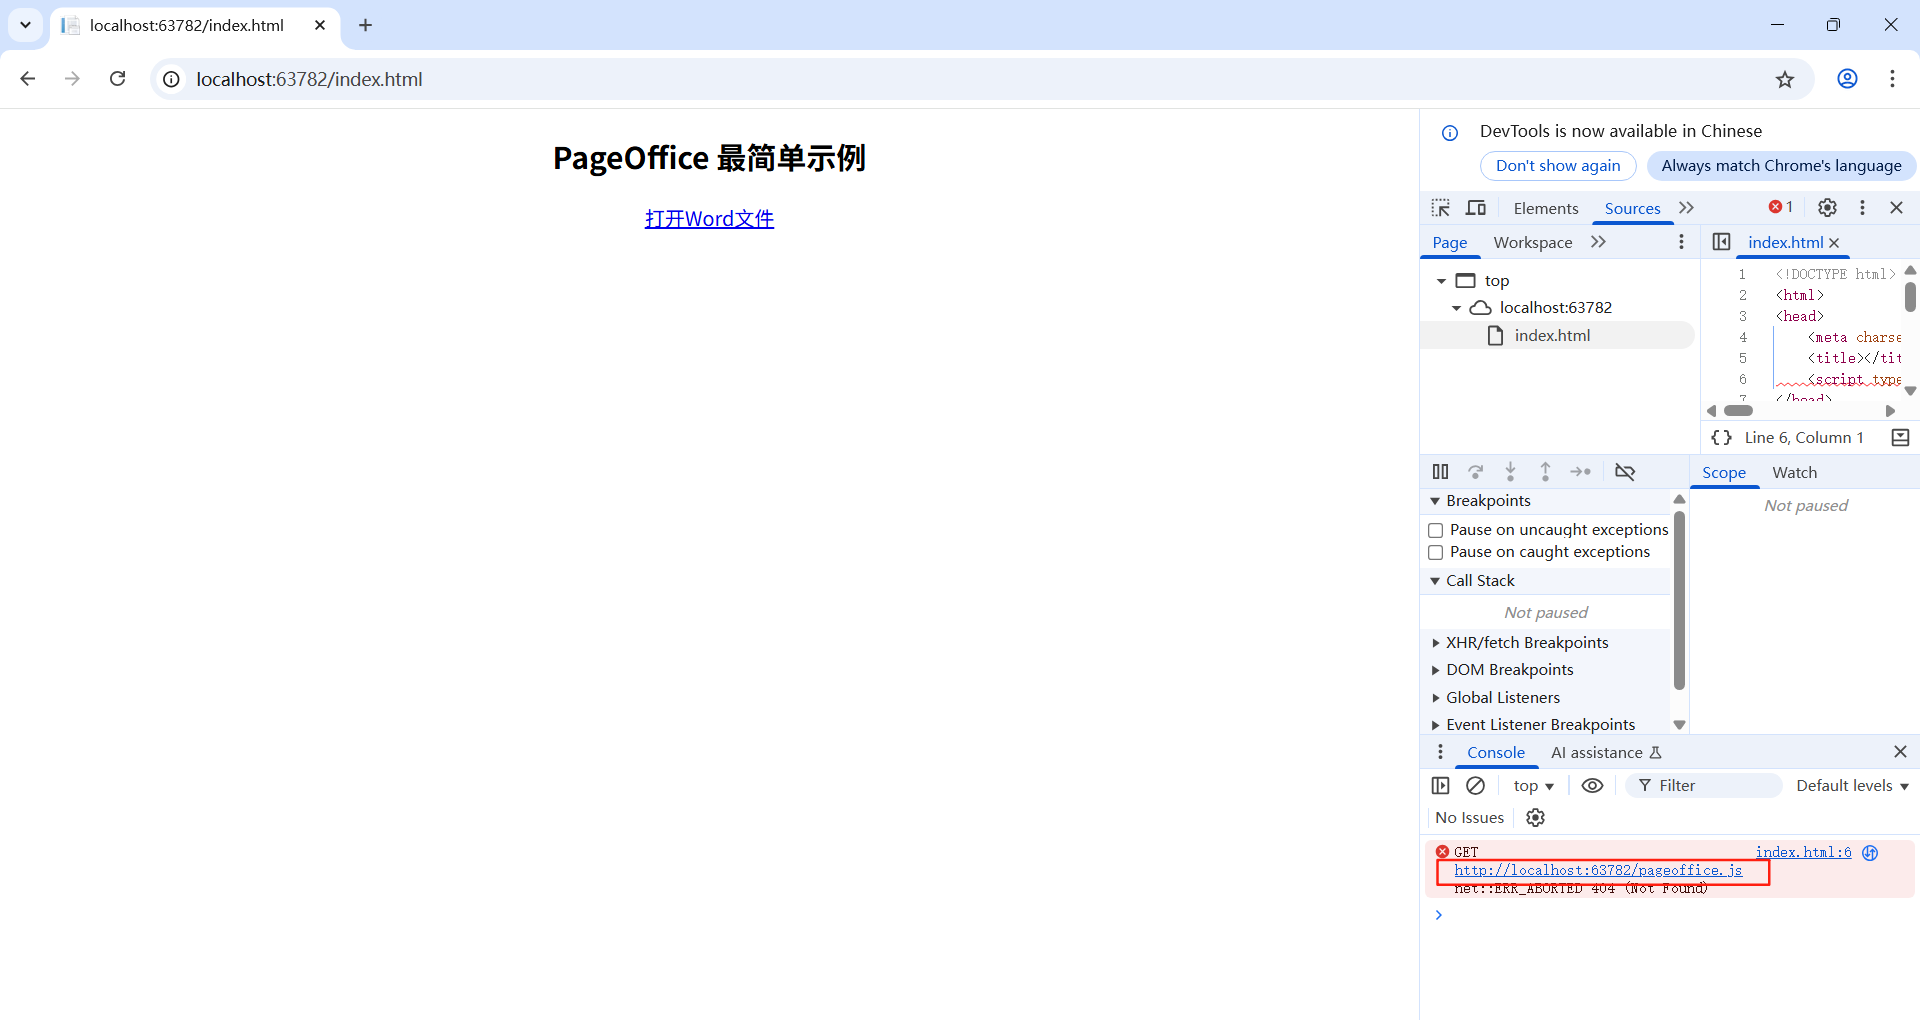Open the drawer three-dot menu
1920x1020 pixels.
1440,752
